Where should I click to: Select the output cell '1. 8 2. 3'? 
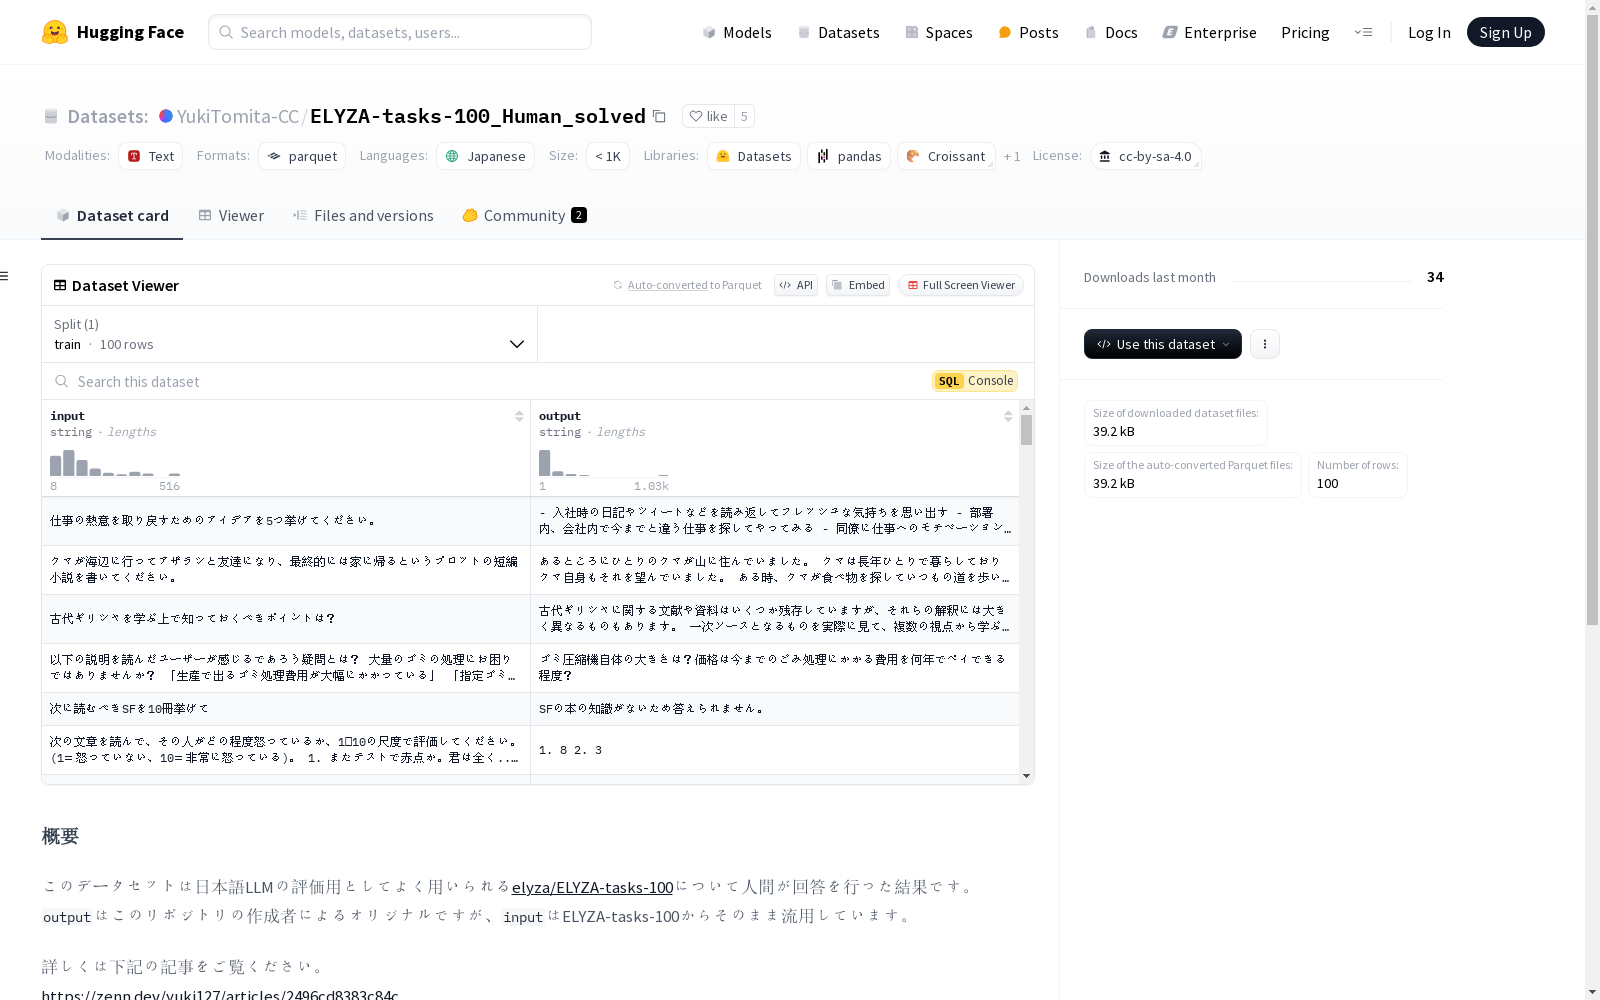[x=775, y=750]
